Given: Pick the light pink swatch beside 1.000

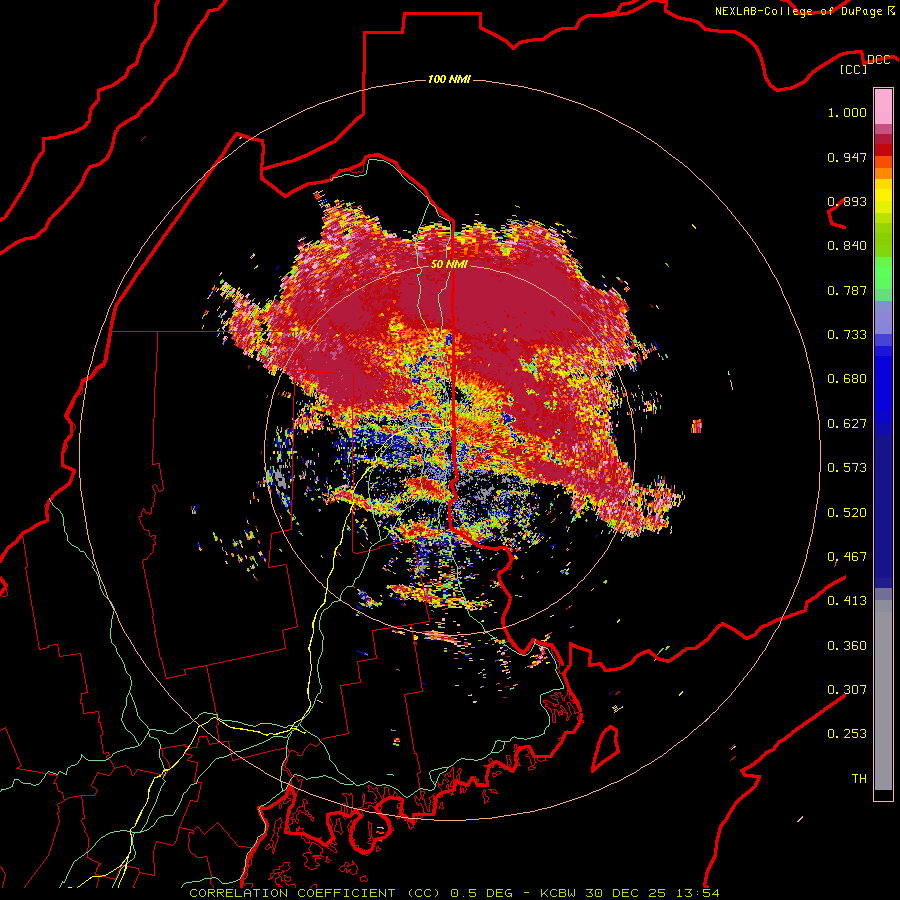Looking at the screenshot, I should coord(883,107).
